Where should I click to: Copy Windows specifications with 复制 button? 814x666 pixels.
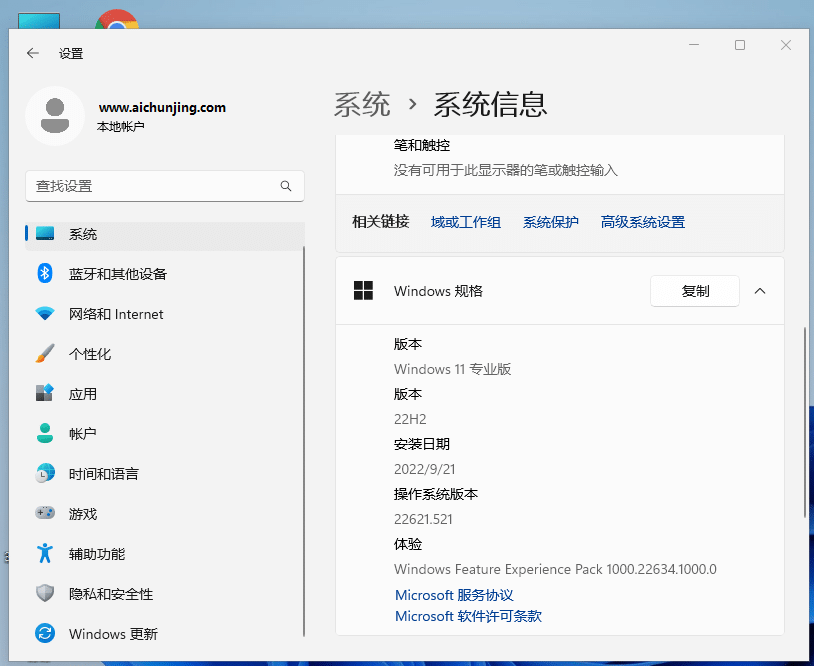[695, 291]
